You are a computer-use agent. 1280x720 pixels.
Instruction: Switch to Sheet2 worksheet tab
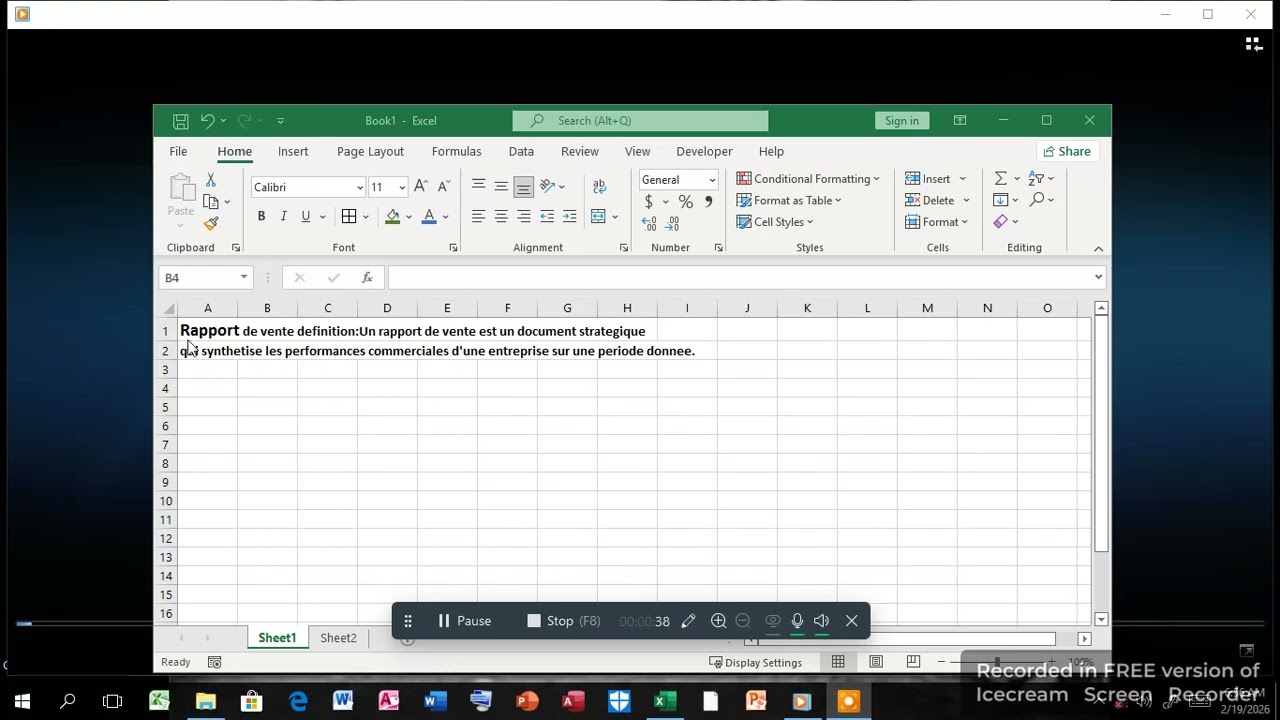tap(338, 638)
